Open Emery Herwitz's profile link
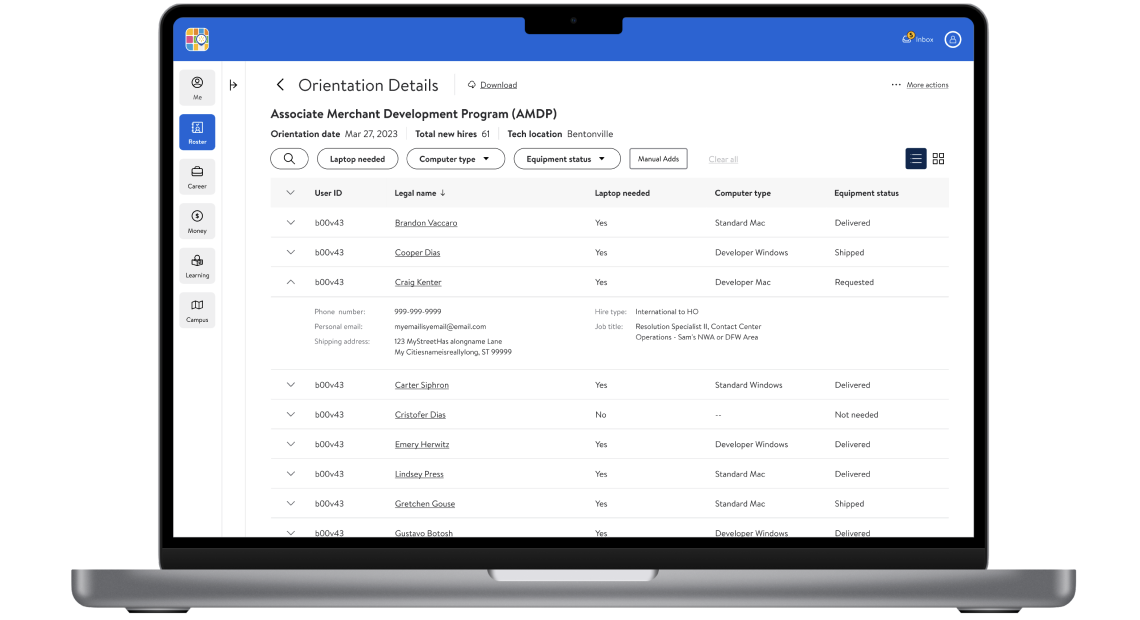Viewport: 1140px width, 620px height. point(422,444)
